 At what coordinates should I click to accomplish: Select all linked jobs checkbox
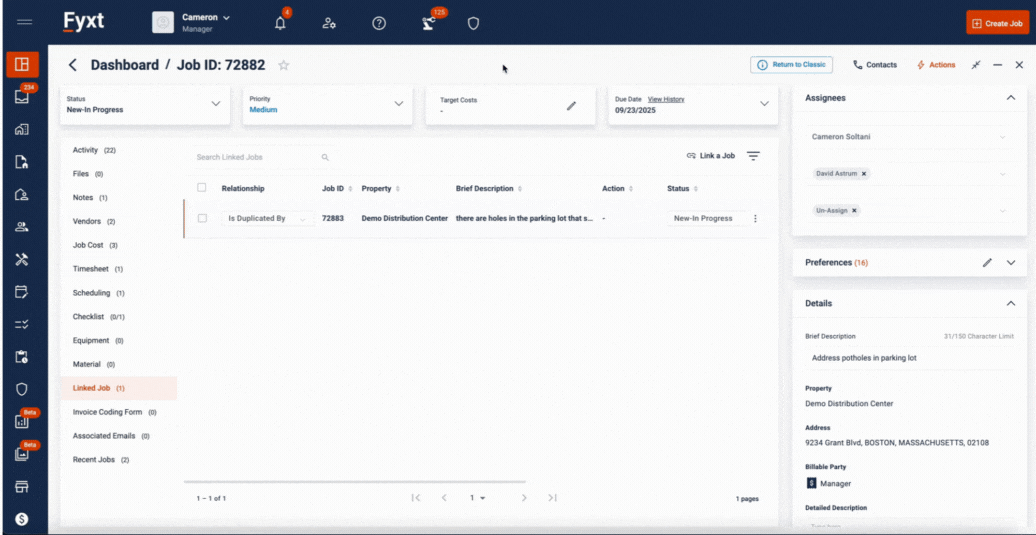[x=202, y=188]
